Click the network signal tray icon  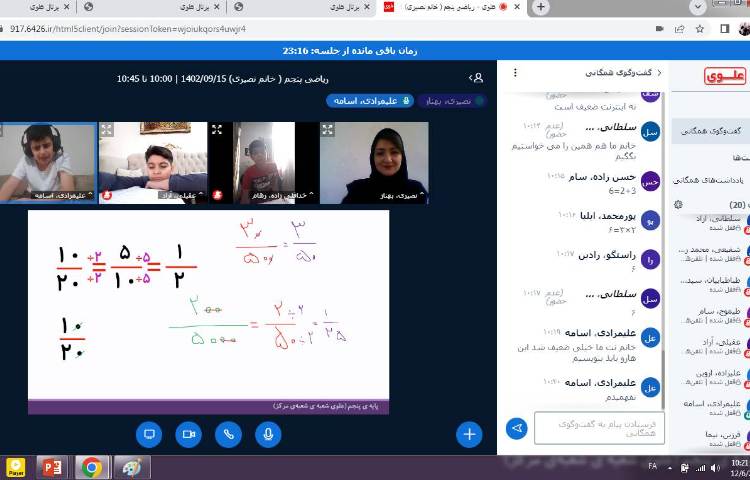pos(700,468)
